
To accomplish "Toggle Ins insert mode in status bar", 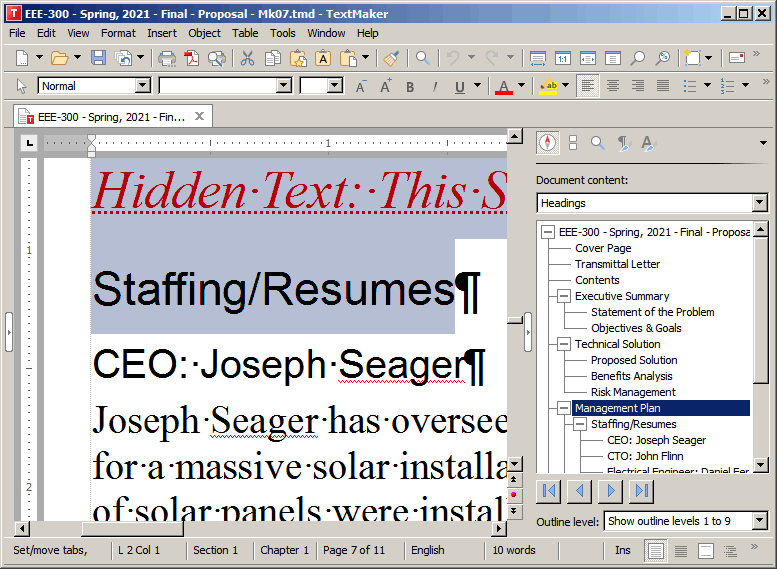I will (623, 550).
